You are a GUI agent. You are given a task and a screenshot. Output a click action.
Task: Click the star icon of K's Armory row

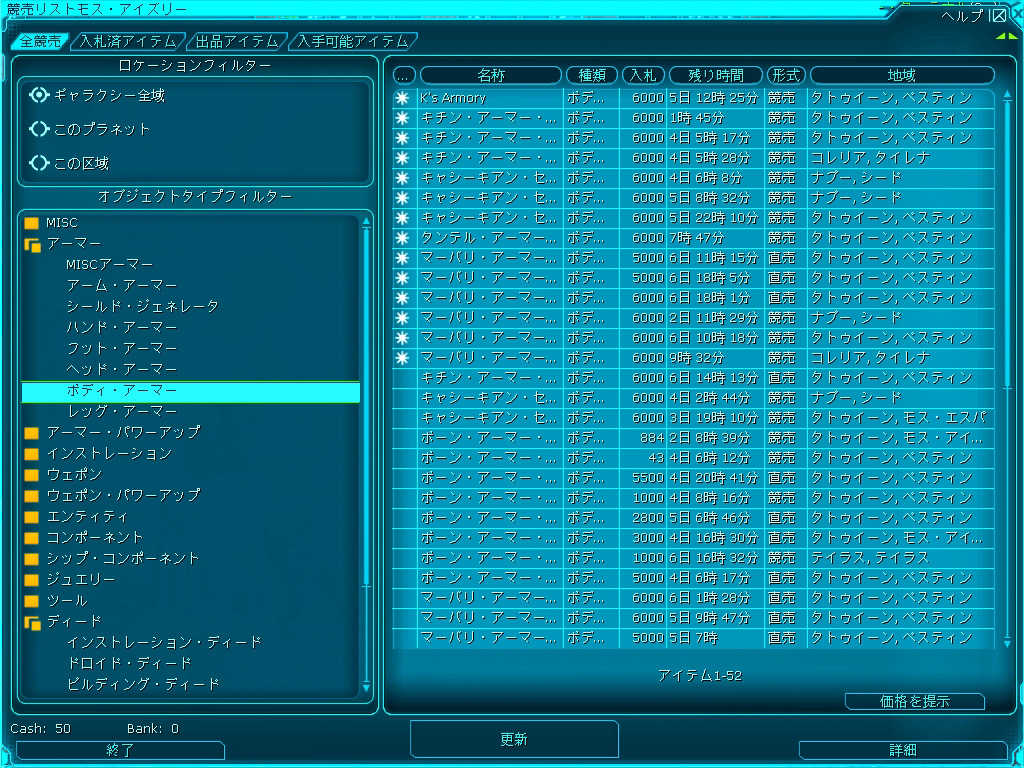coord(402,98)
